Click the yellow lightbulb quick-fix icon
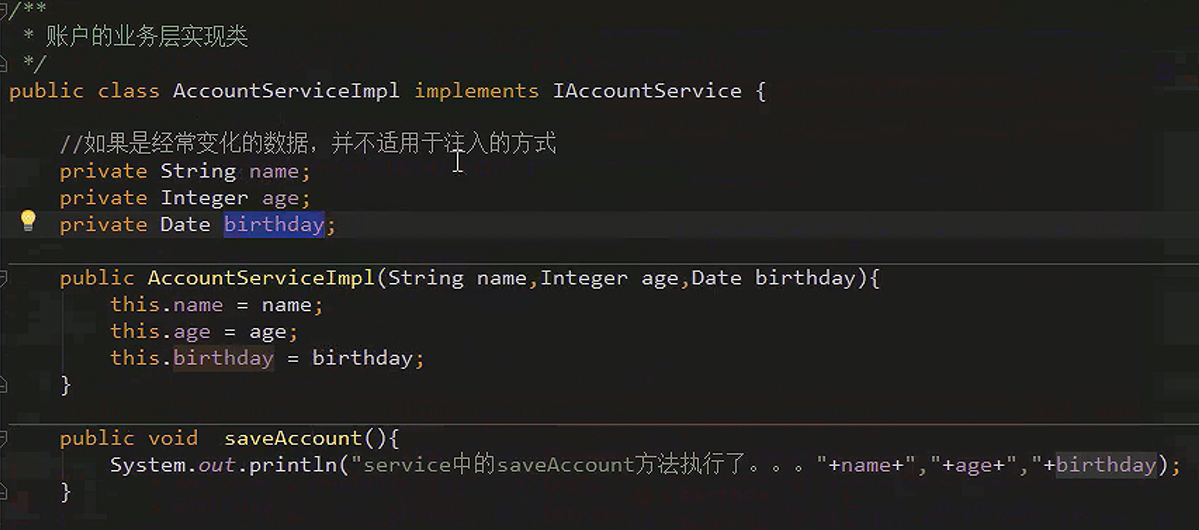Viewport: 1199px width, 530px height. [28, 221]
